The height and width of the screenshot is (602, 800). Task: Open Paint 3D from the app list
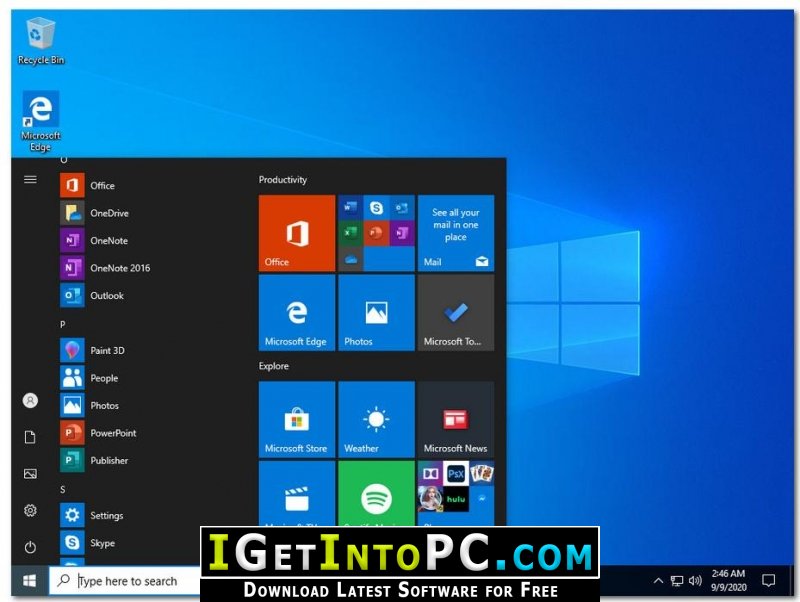pyautogui.click(x=148, y=350)
